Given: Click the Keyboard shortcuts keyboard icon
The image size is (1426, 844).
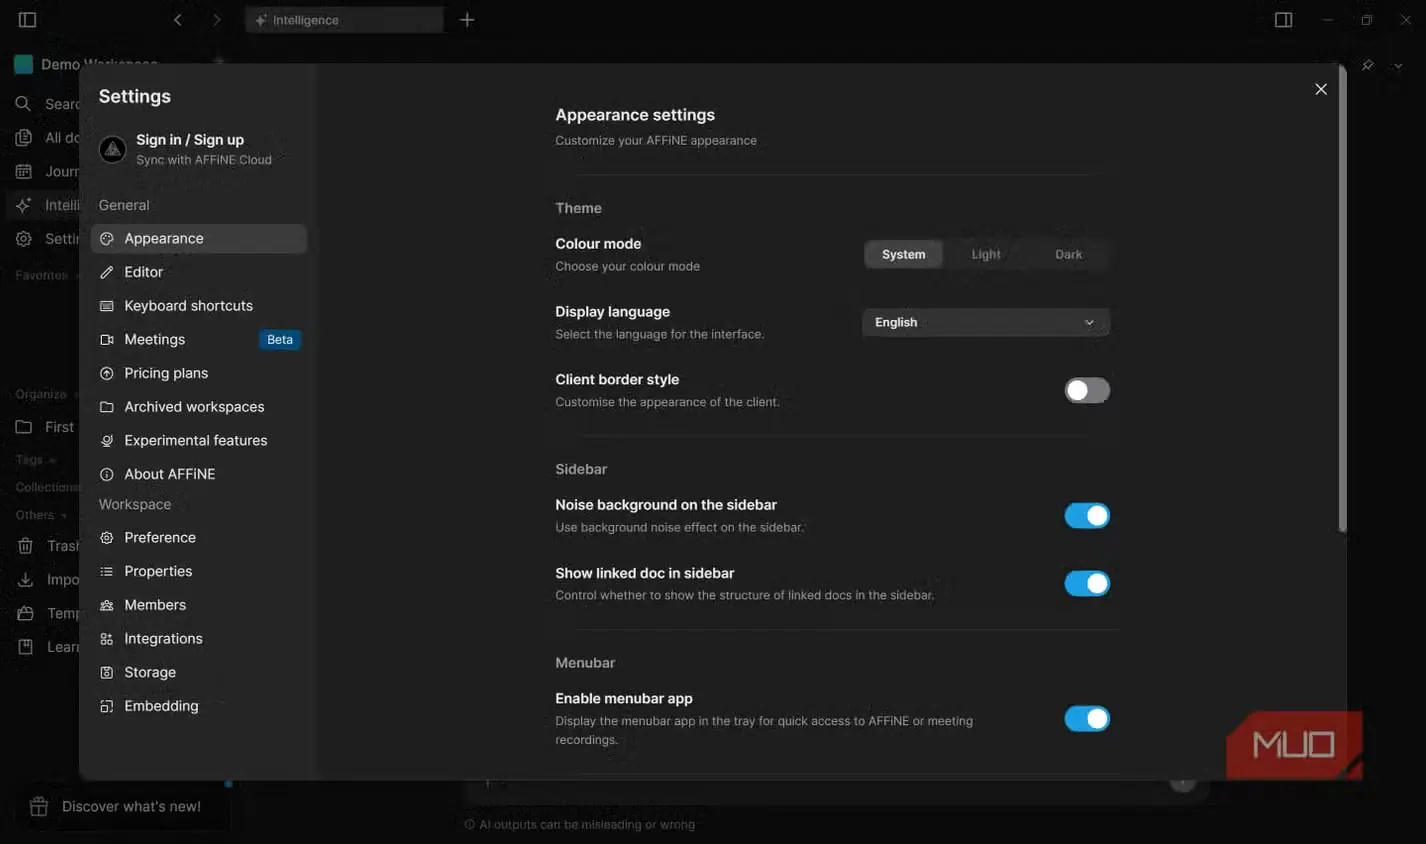Looking at the screenshot, I should pos(107,306).
